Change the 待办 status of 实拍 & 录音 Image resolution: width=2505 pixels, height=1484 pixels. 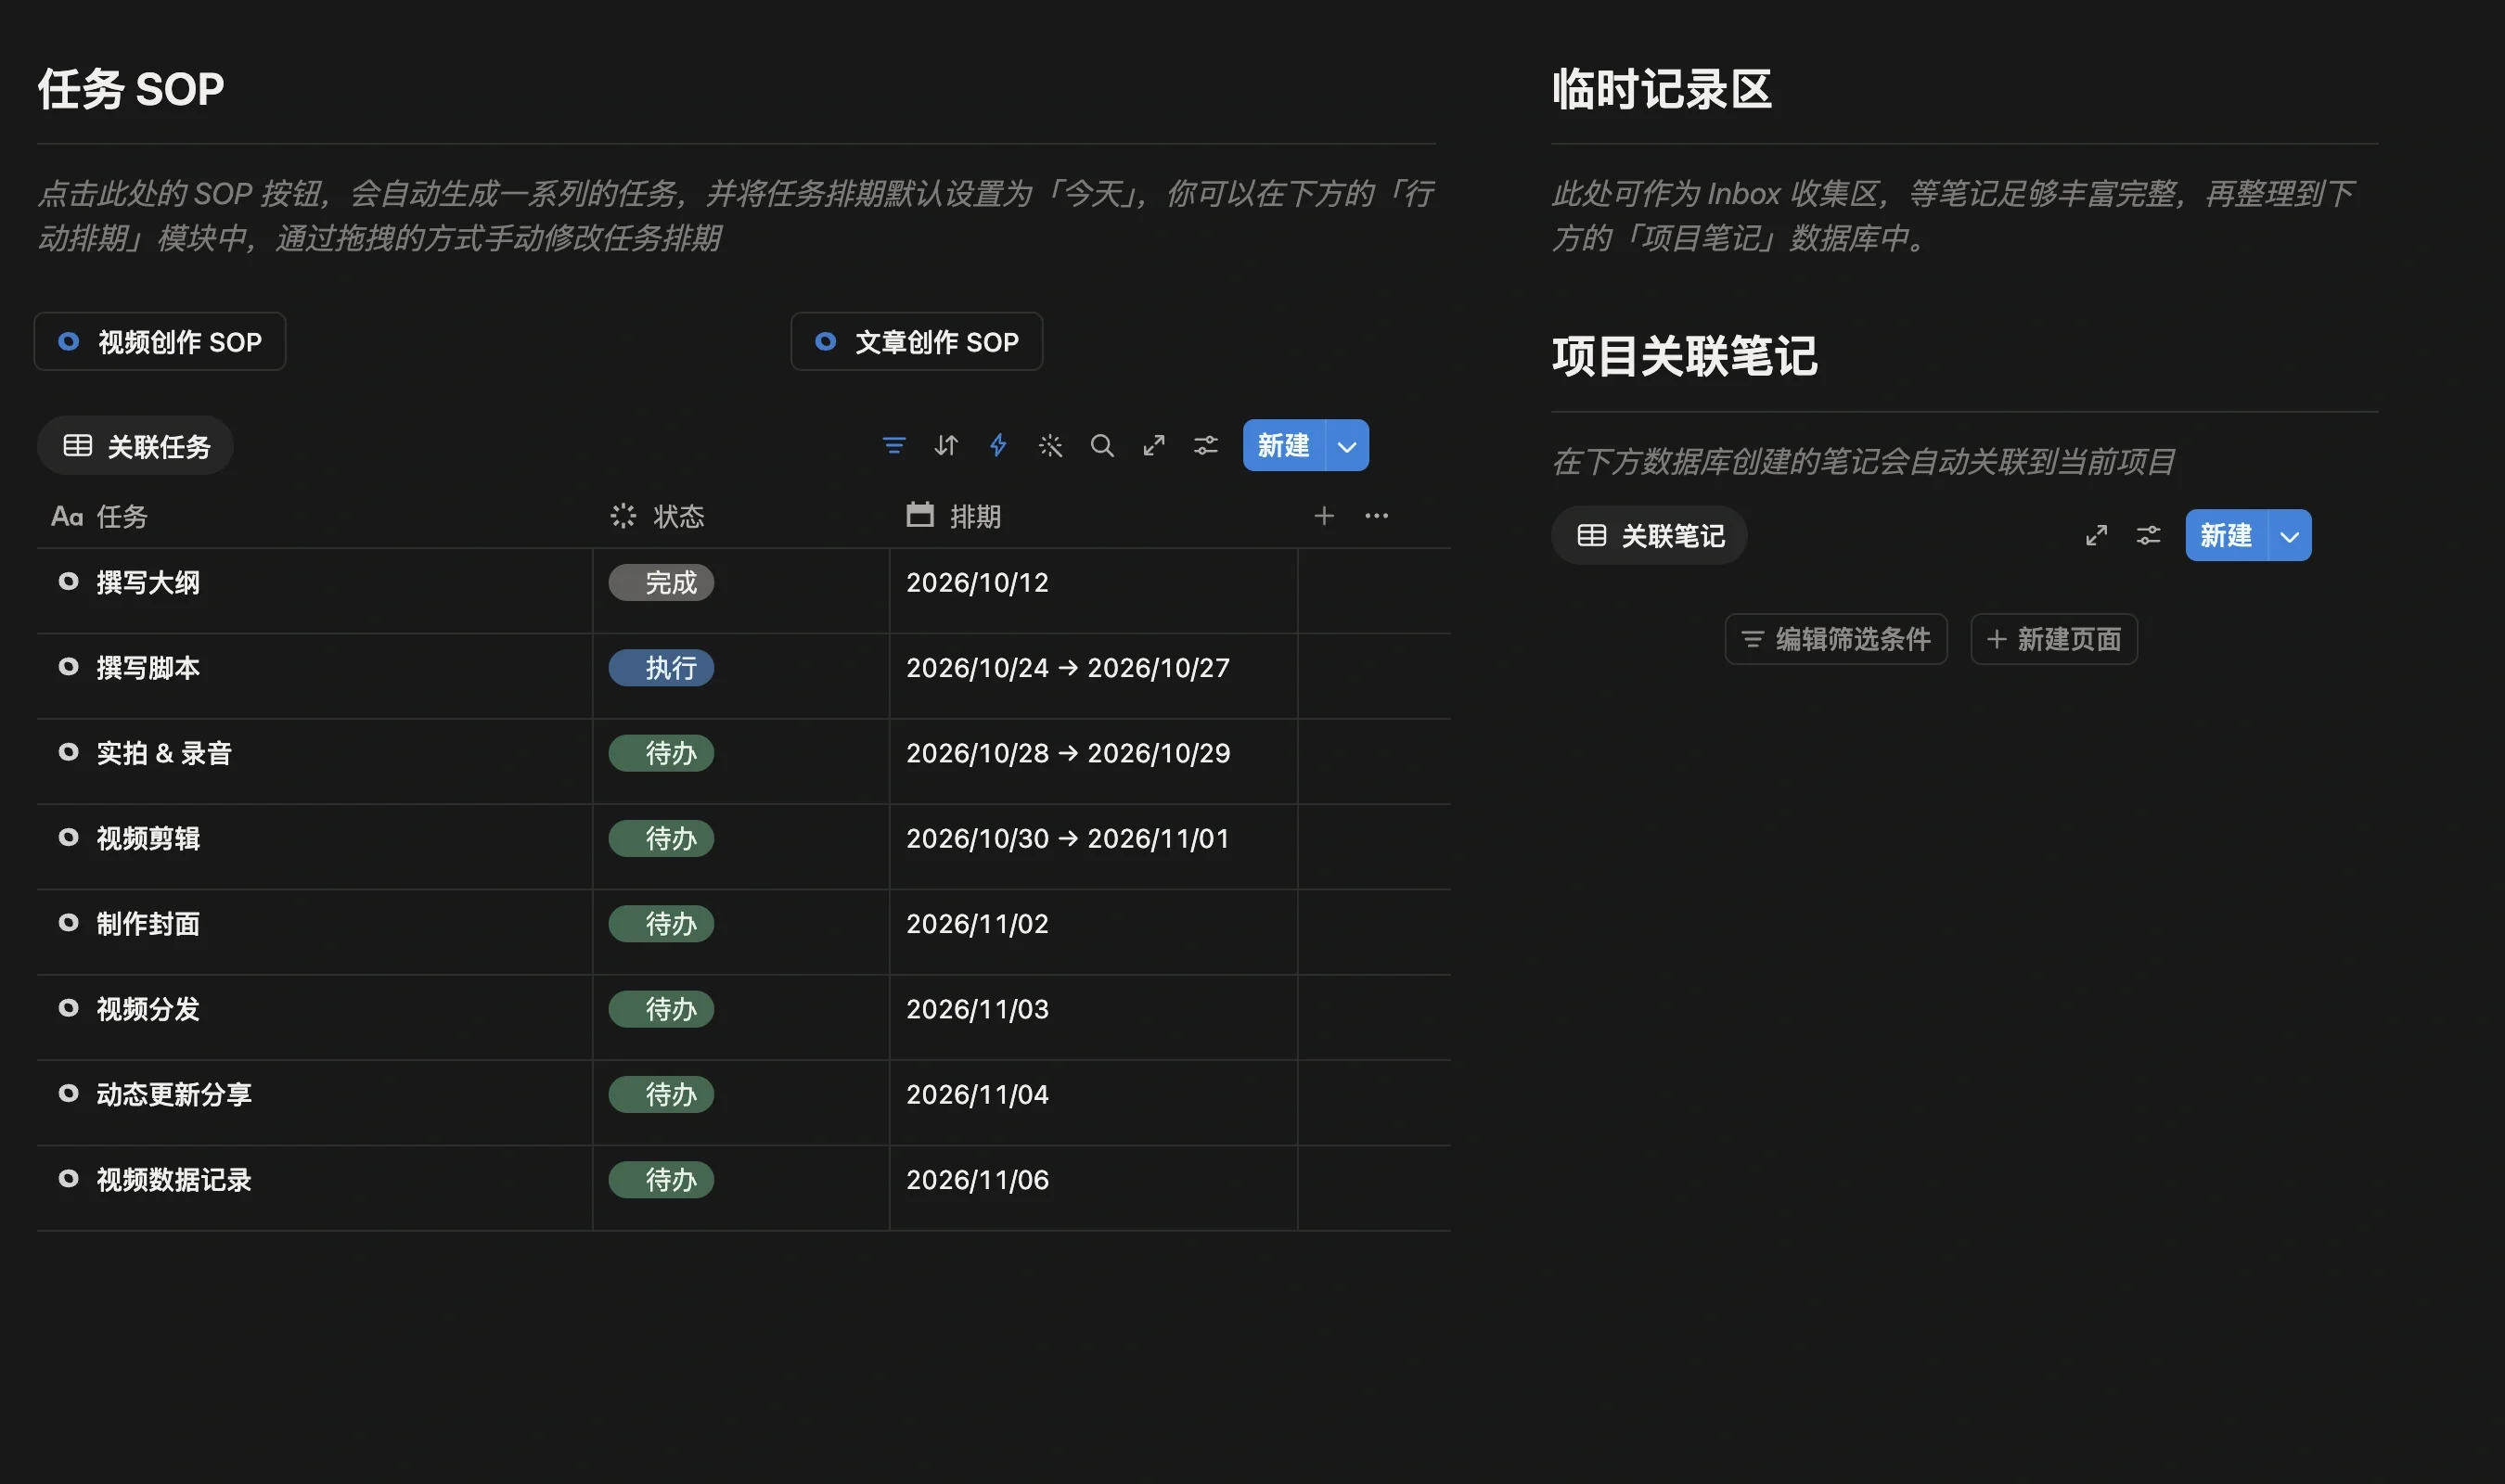click(x=661, y=753)
